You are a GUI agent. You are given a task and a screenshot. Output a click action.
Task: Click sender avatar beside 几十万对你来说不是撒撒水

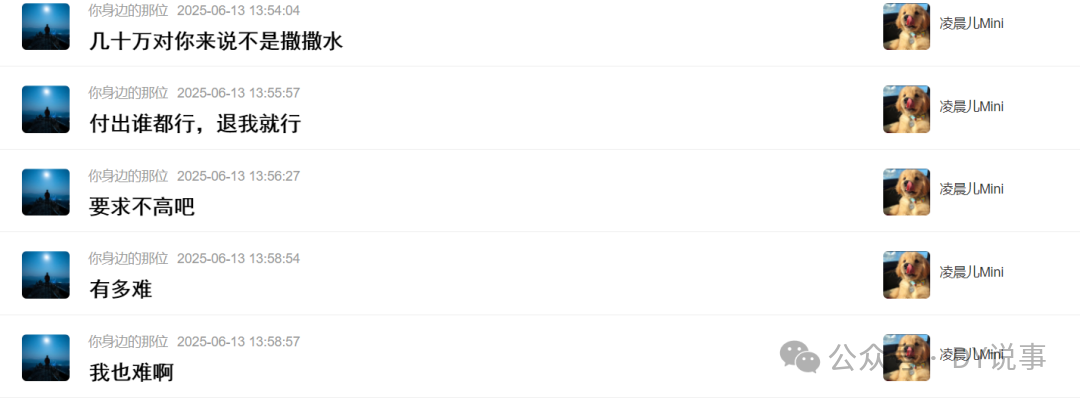pos(45,26)
